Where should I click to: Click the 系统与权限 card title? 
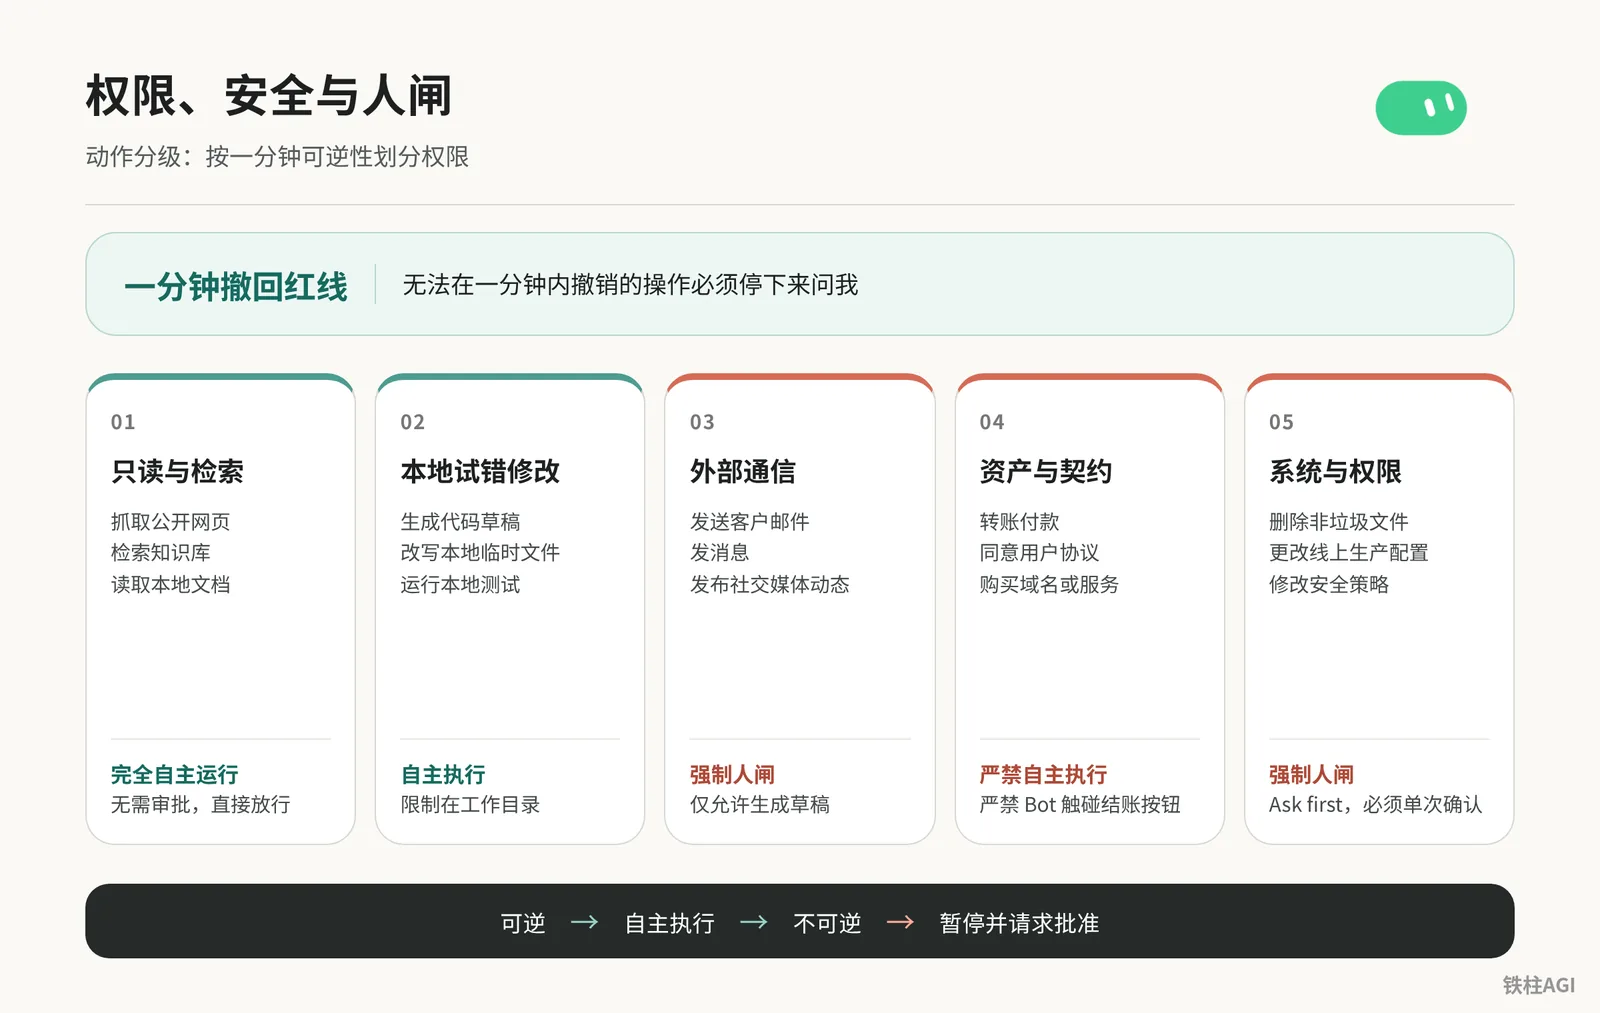coord(1335,471)
